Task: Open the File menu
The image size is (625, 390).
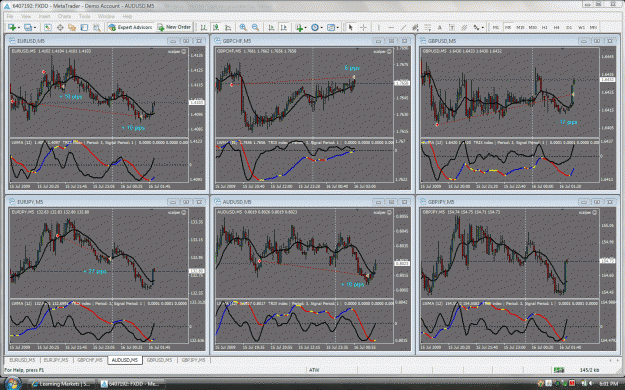Action: [10, 16]
